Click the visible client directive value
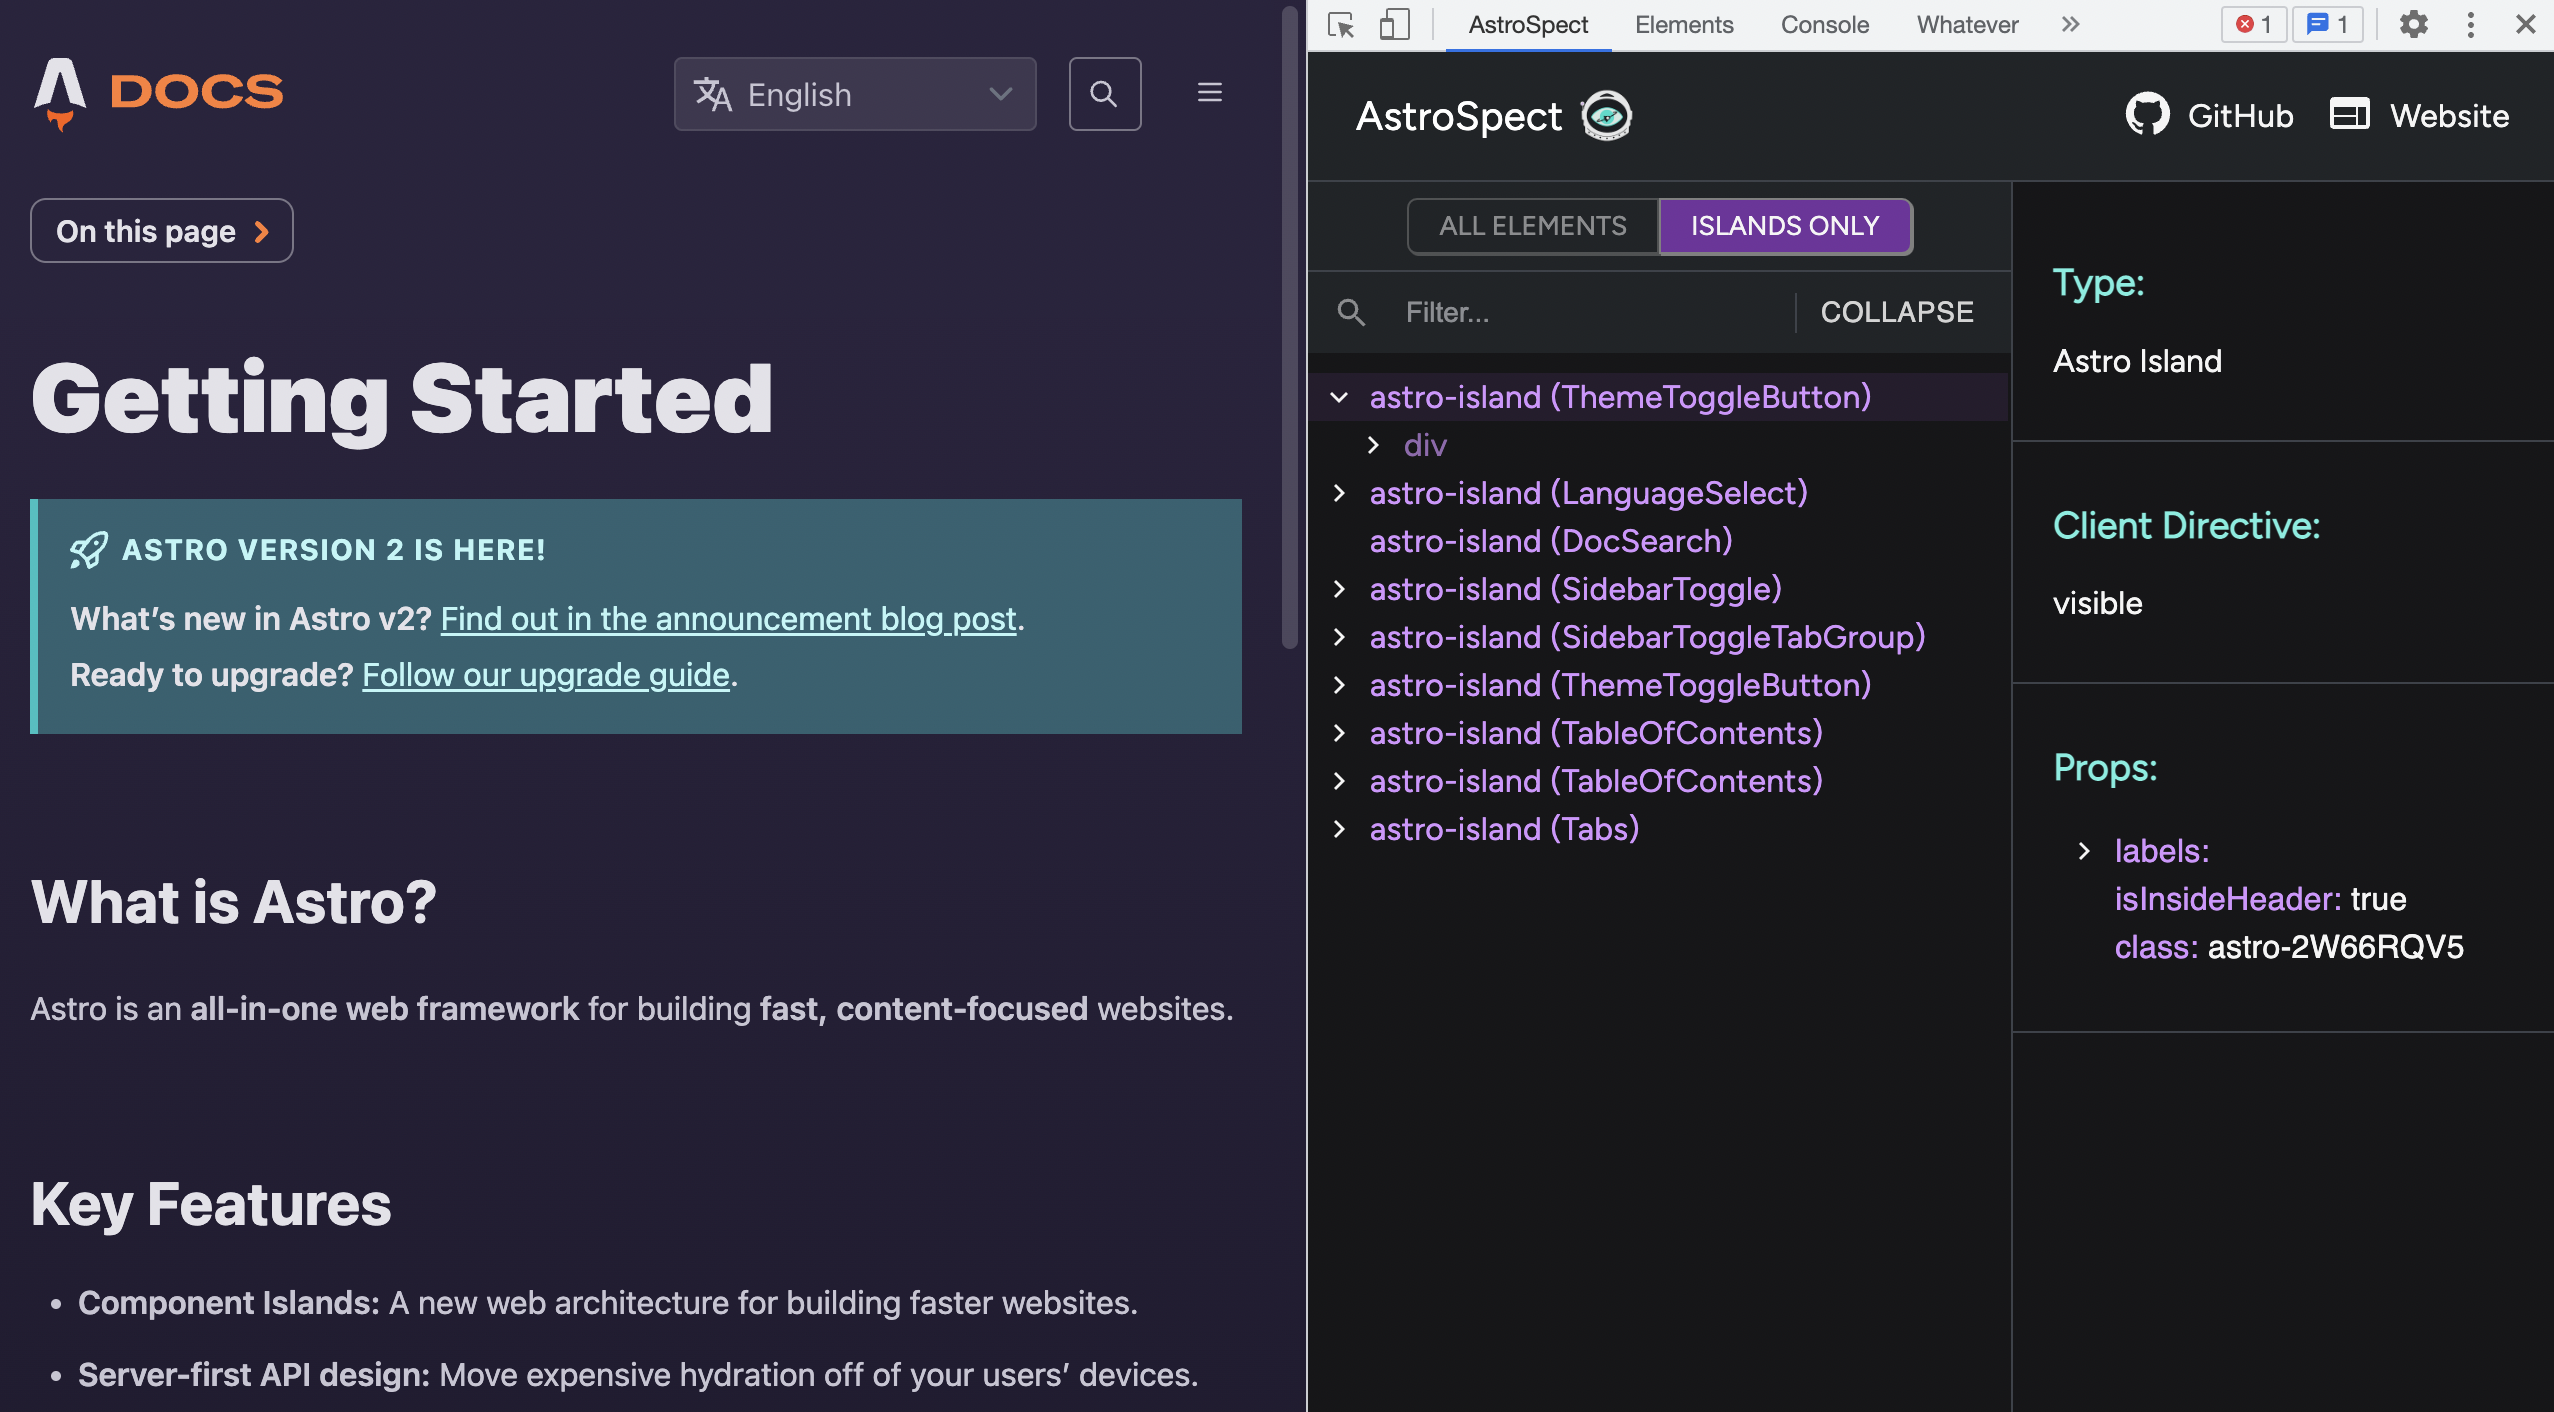 click(x=2097, y=603)
